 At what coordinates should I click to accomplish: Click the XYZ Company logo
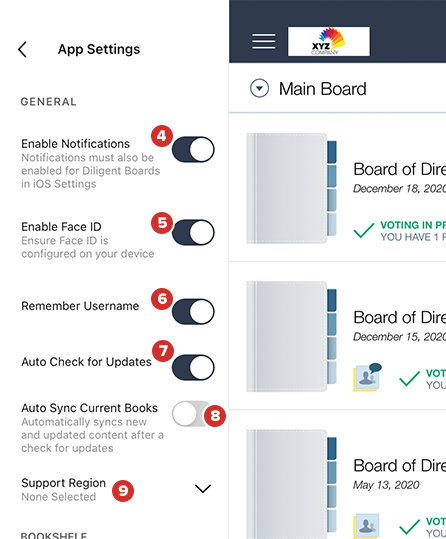329,41
